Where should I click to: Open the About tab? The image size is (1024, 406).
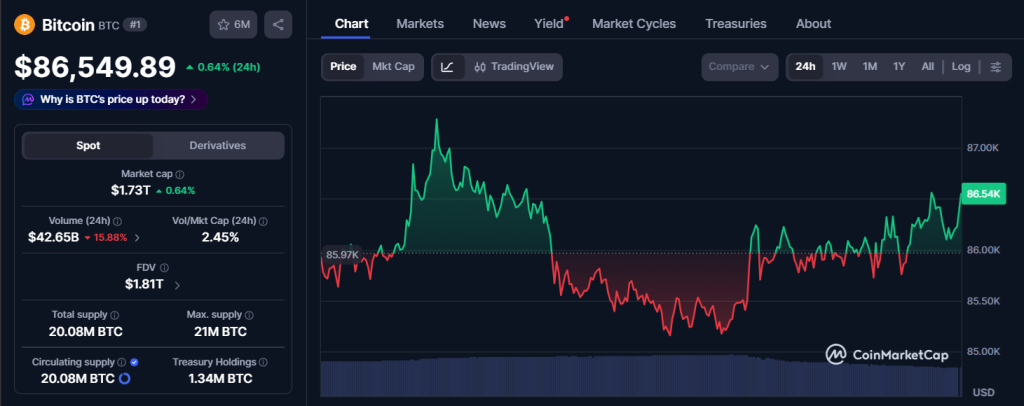(813, 23)
